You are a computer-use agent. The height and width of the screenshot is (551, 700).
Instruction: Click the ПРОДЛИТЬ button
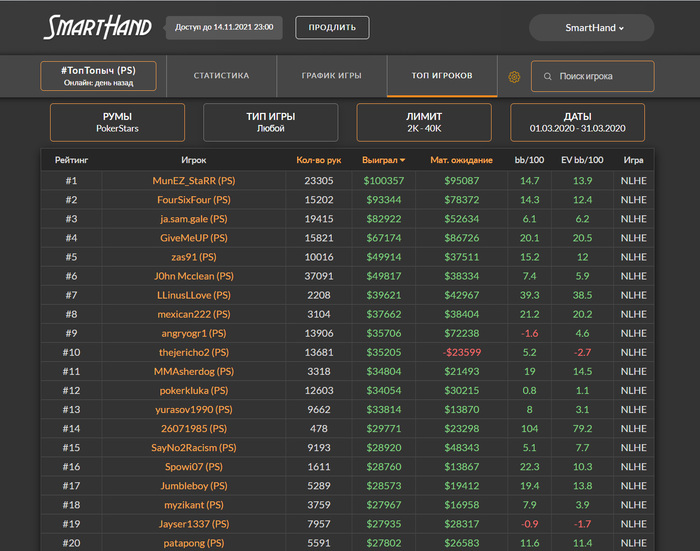[332, 28]
